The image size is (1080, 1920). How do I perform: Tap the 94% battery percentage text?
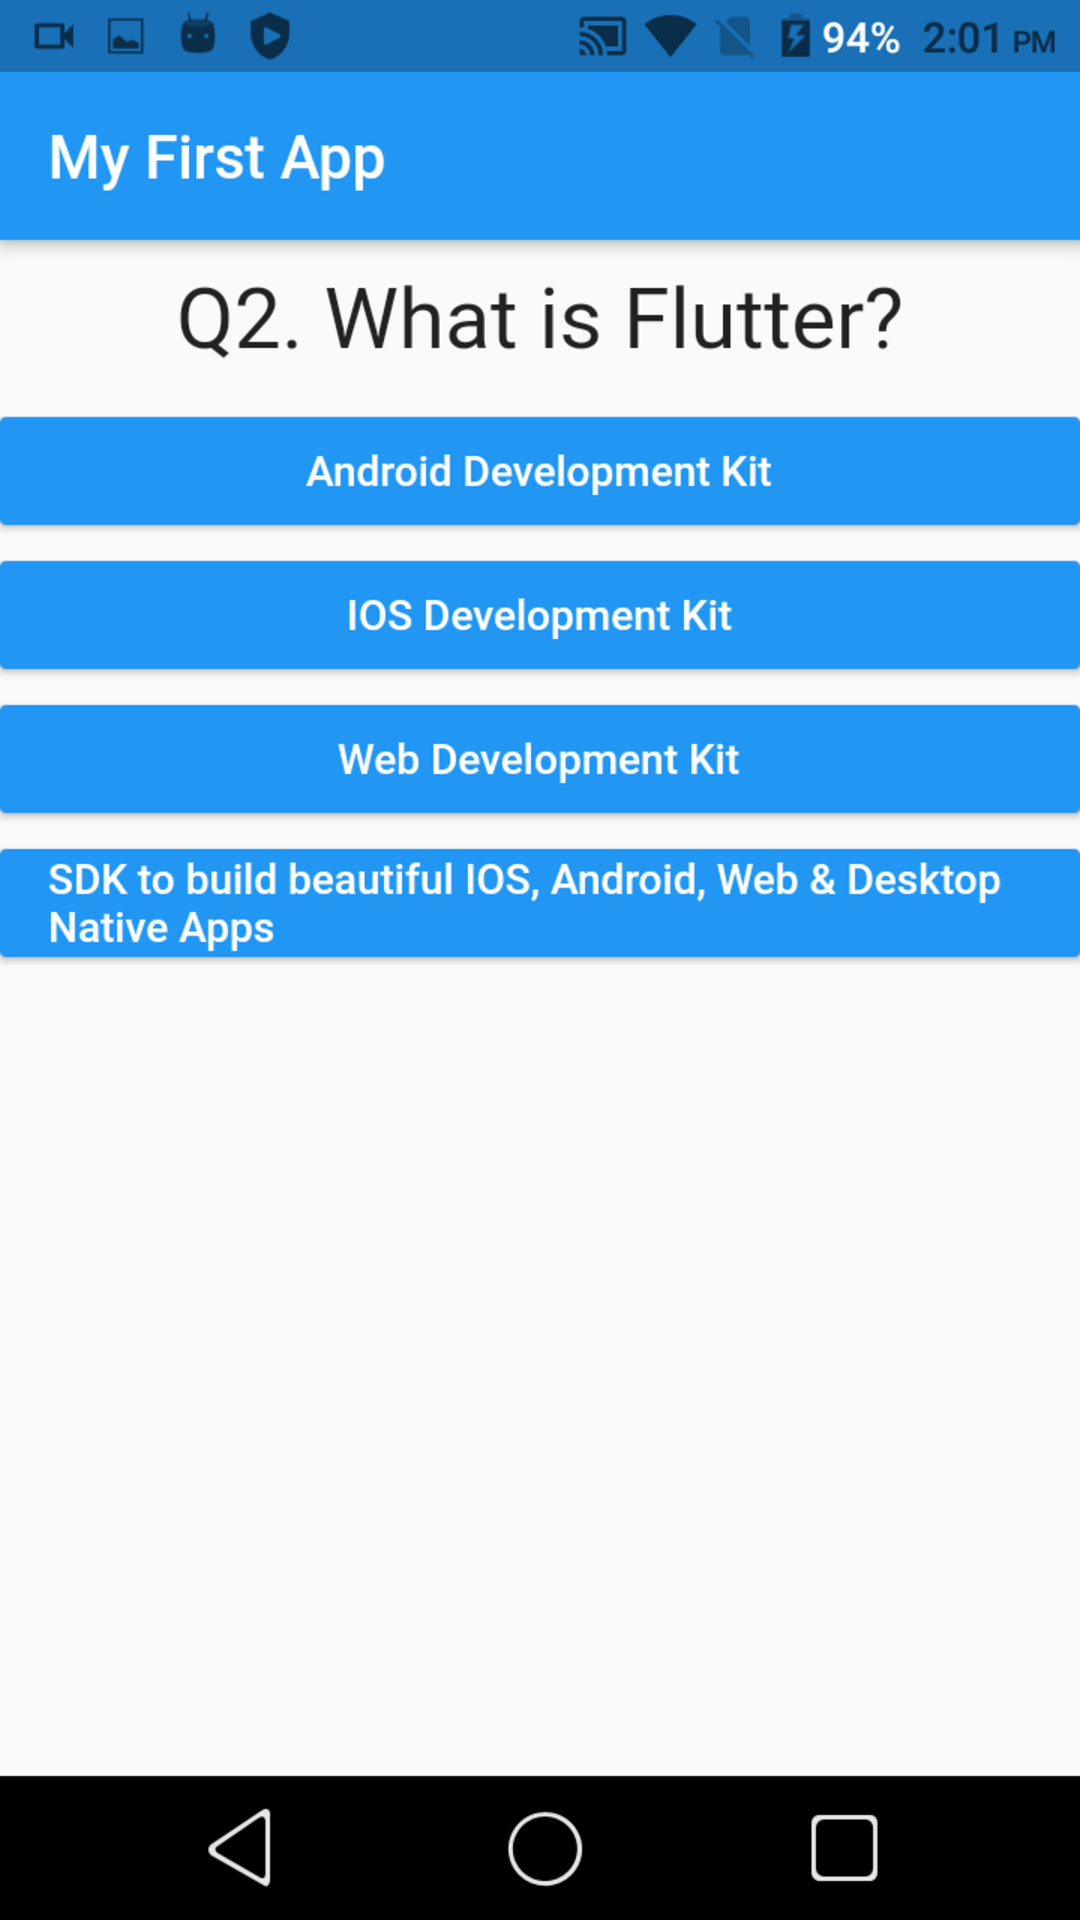pos(861,38)
